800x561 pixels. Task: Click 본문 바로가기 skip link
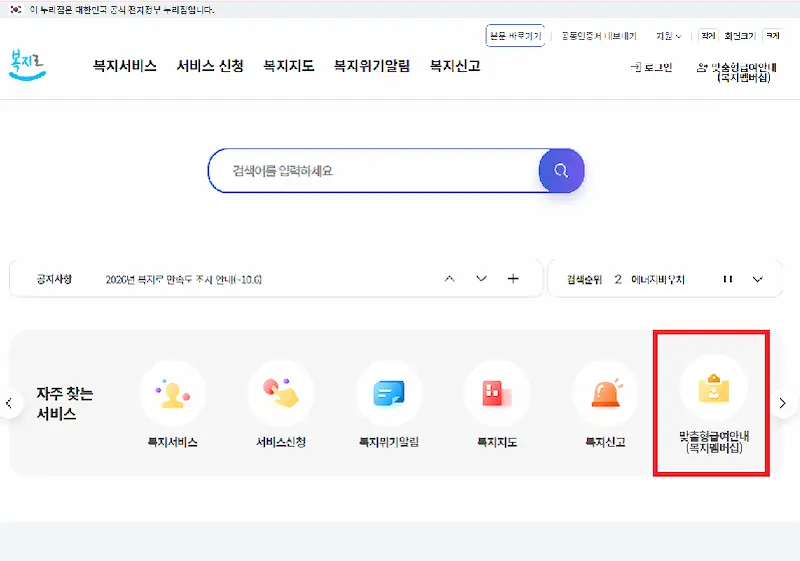(x=515, y=36)
